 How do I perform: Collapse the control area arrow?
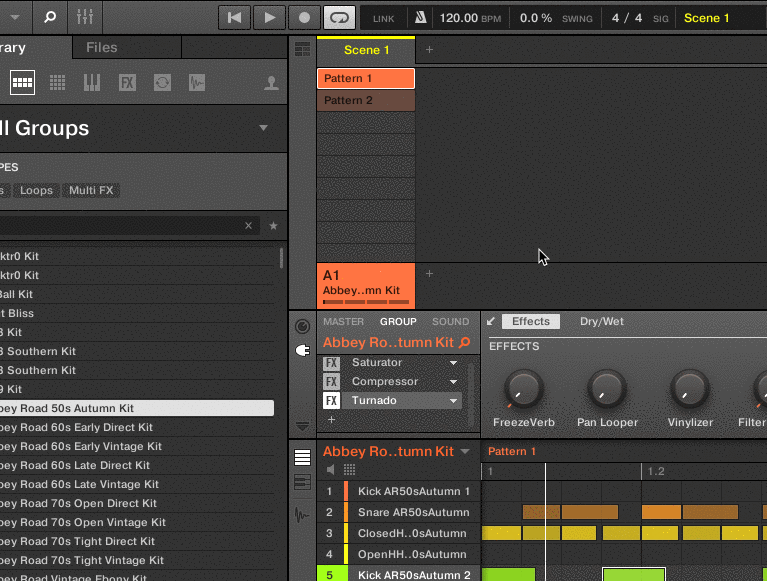click(x=302, y=426)
